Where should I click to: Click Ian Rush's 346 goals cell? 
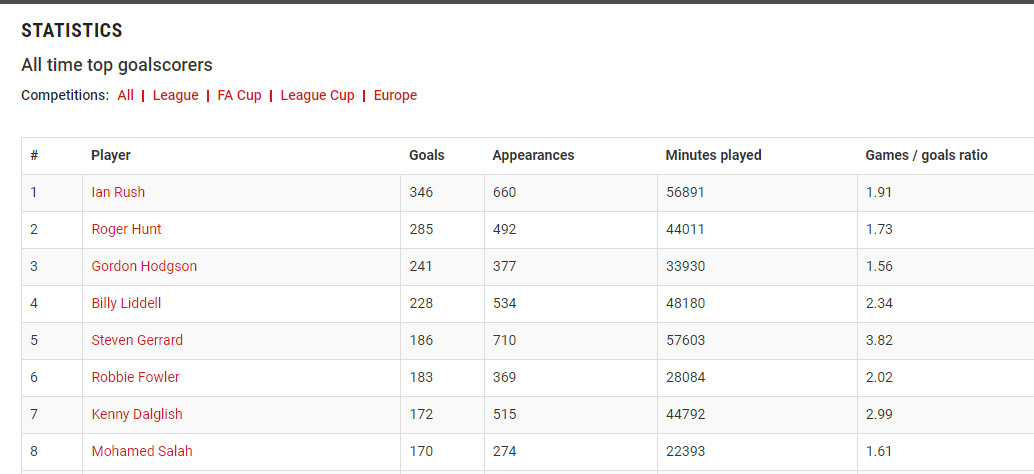(x=421, y=193)
